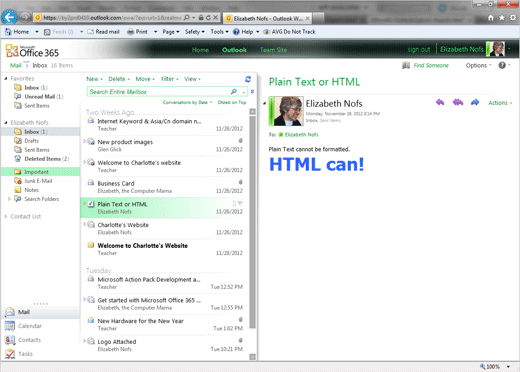Collapse the Favorites folder group
The width and height of the screenshot is (520, 372).
pyautogui.click(x=6, y=79)
